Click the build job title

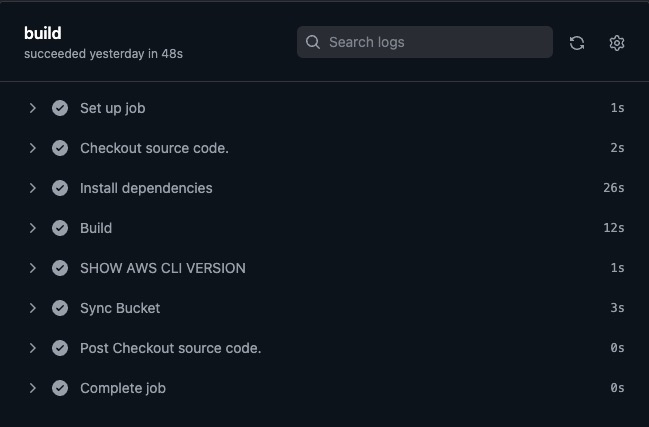[x=43, y=33]
